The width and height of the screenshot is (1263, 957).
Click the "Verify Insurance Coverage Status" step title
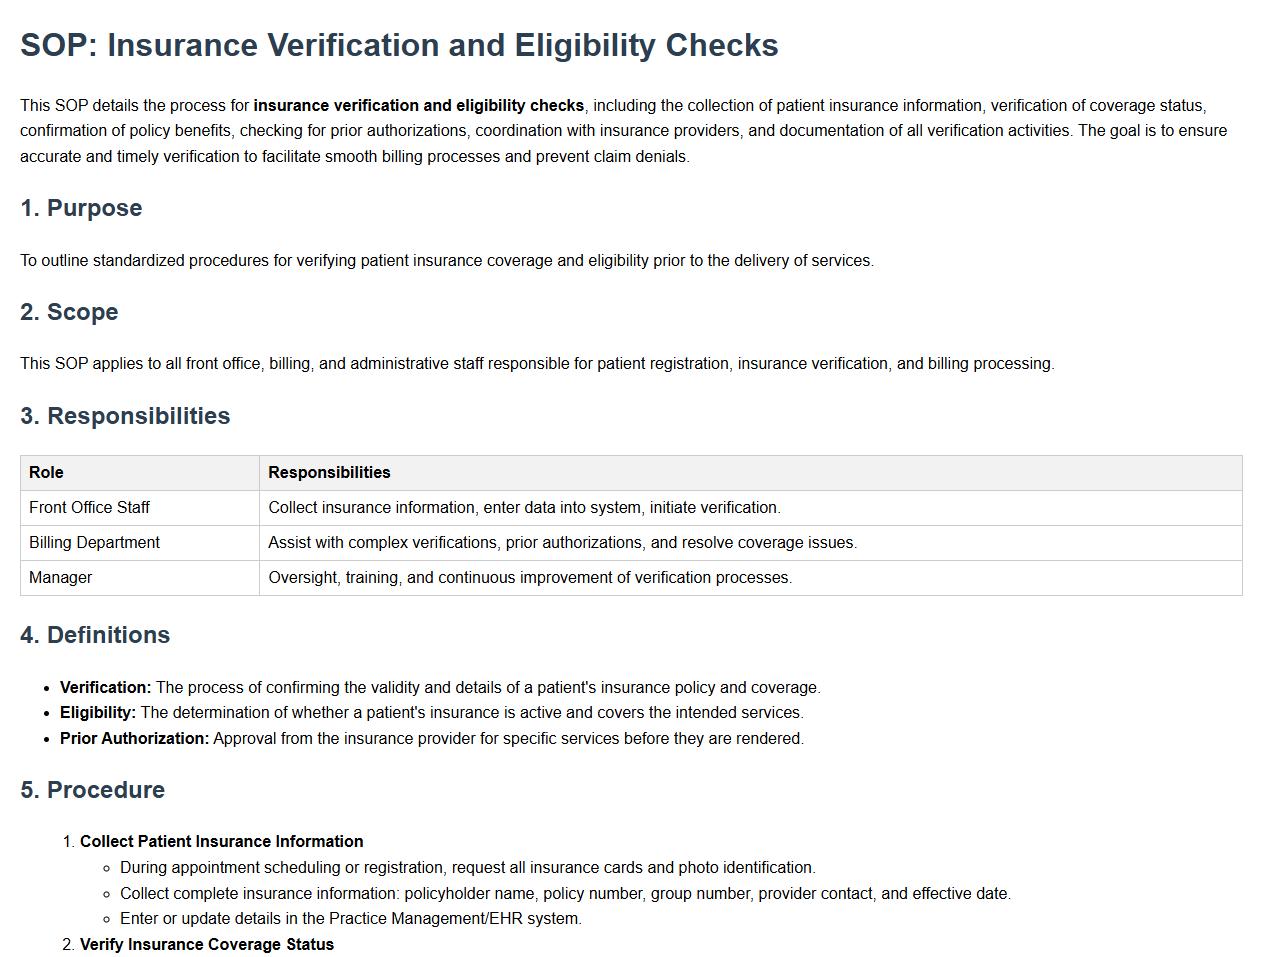(x=206, y=945)
